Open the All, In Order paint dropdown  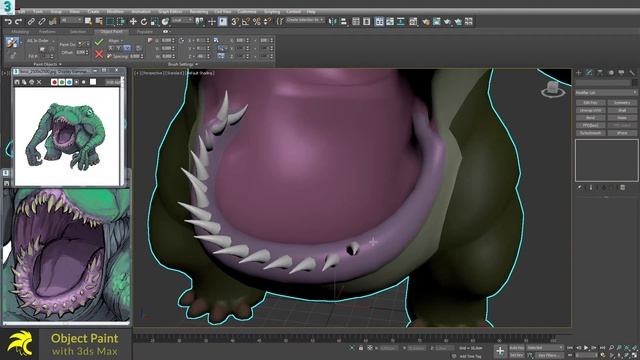[x=40, y=41]
